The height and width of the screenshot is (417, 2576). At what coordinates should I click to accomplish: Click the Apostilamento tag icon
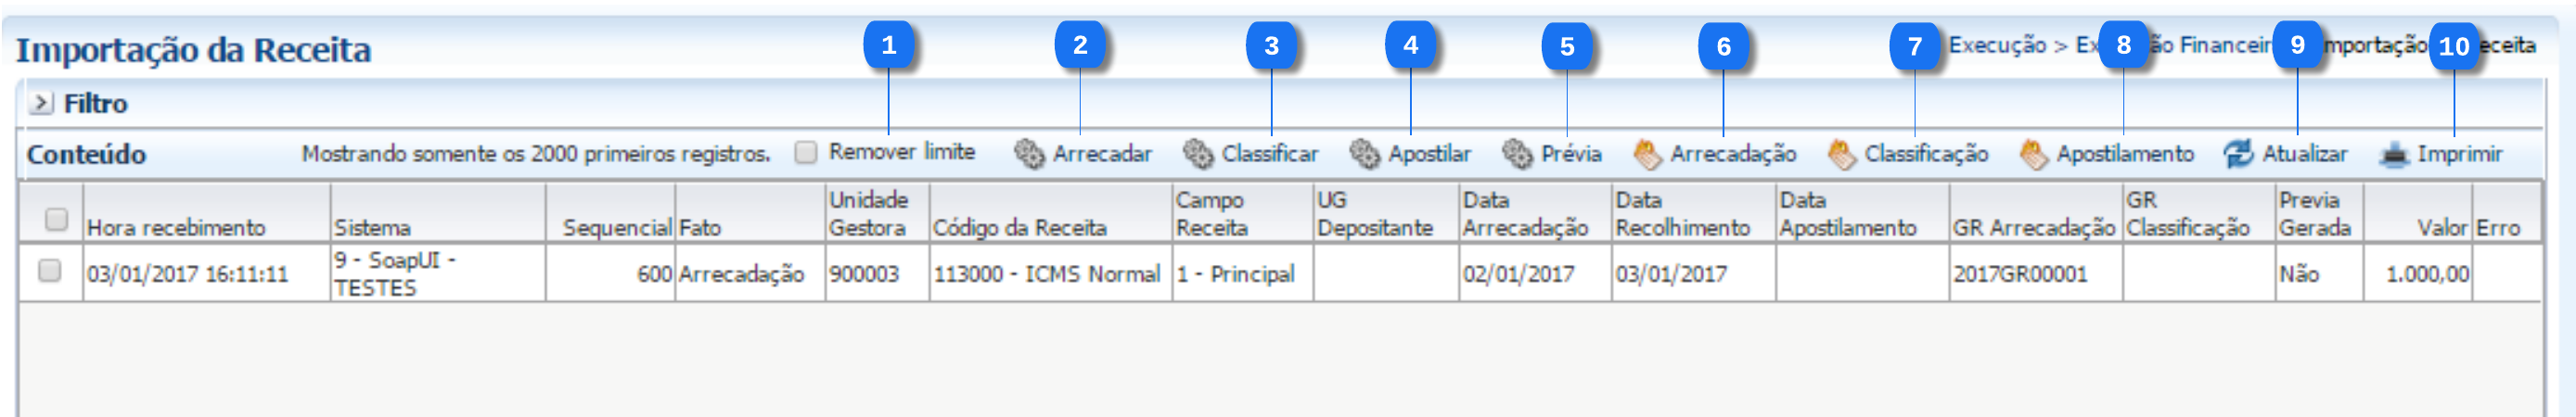2033,154
